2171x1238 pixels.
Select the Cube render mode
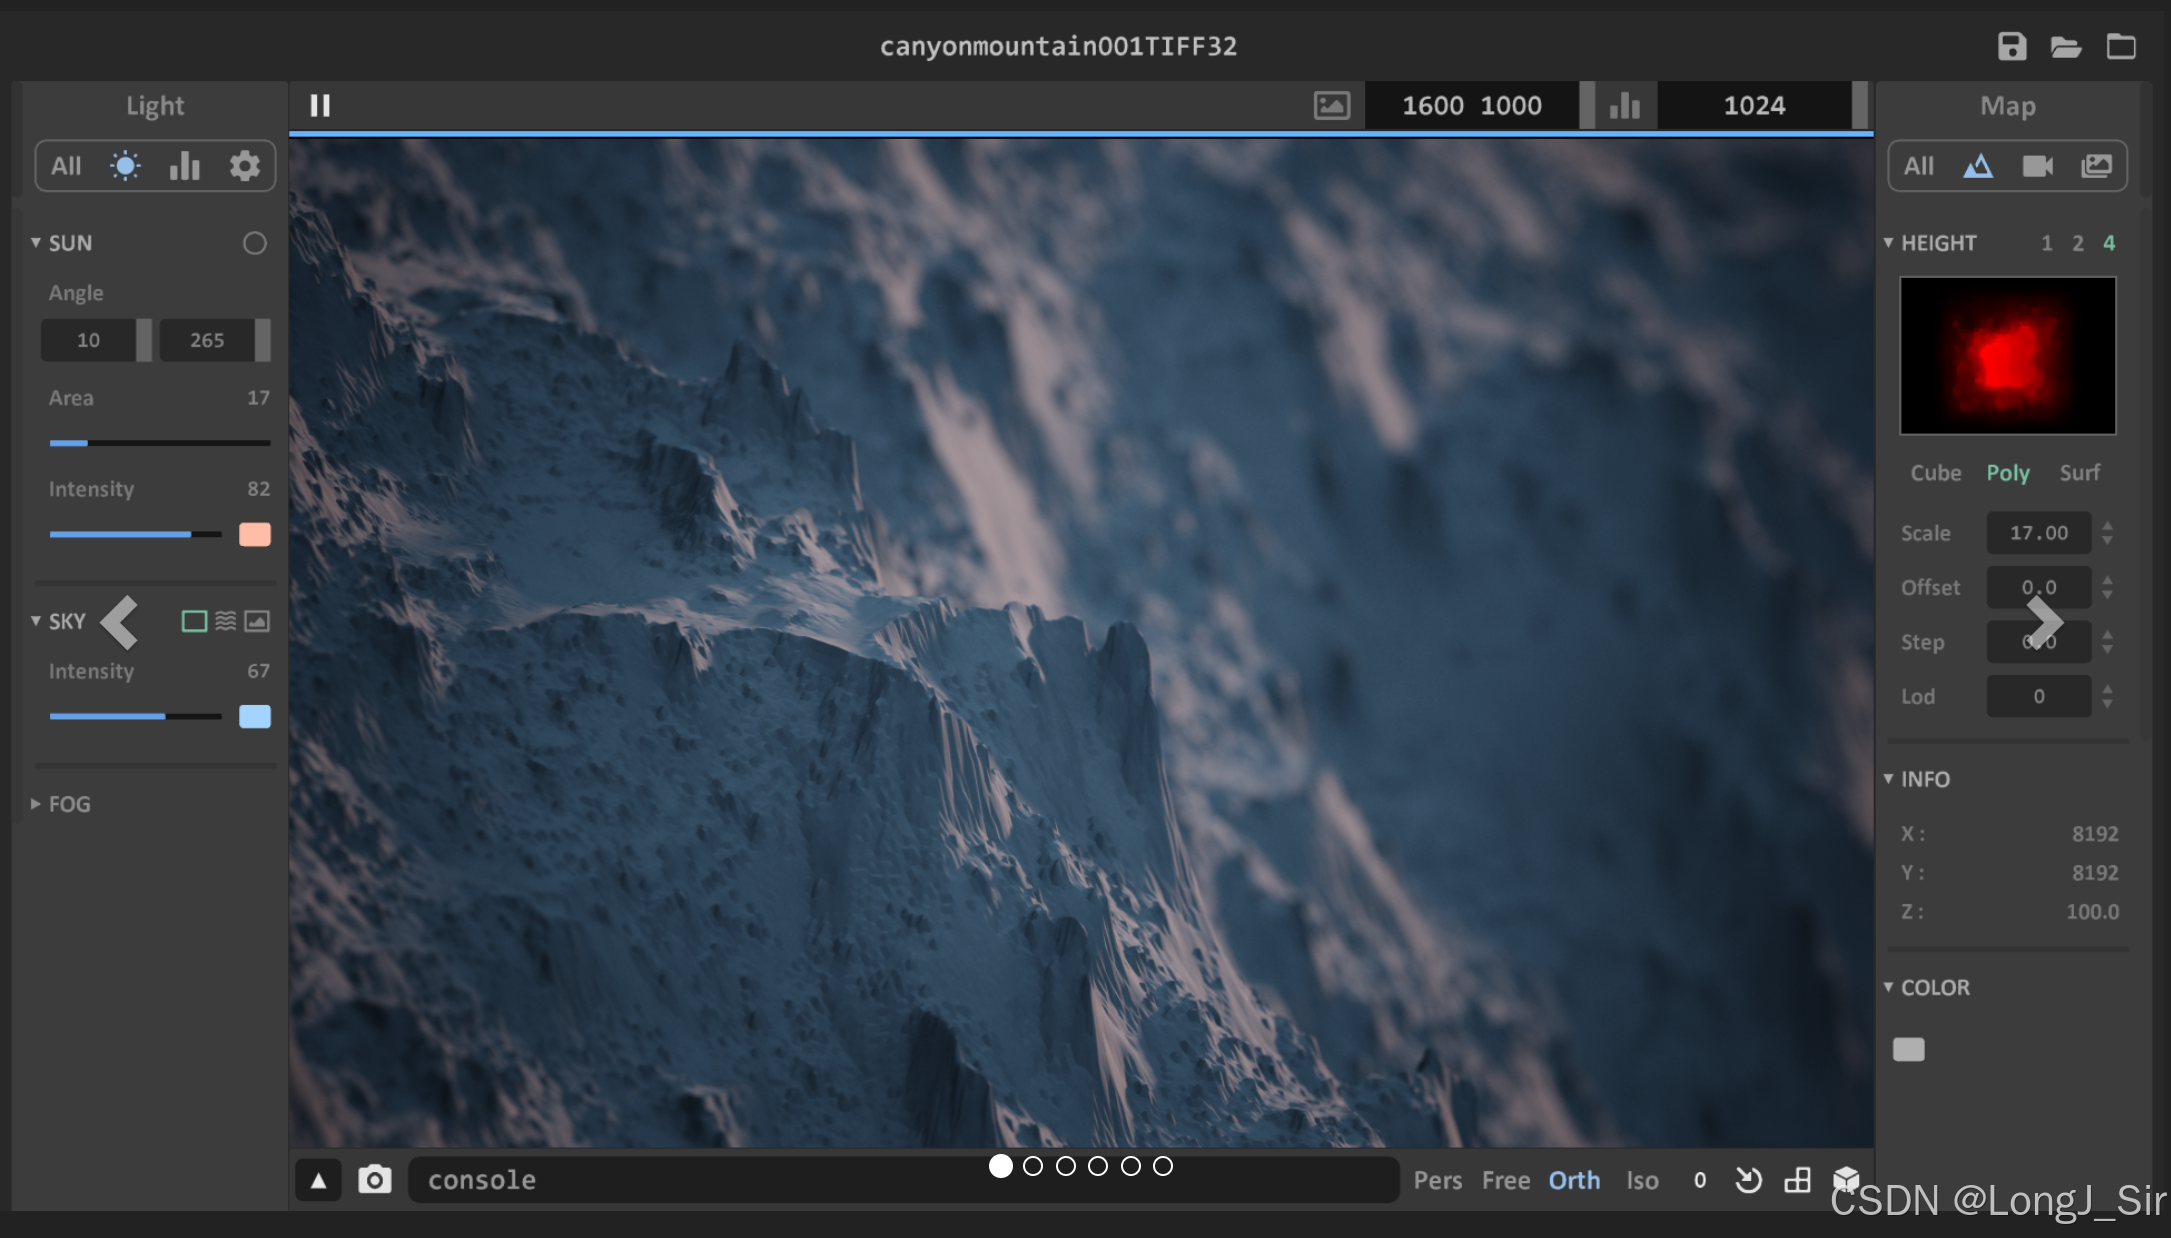point(1935,473)
